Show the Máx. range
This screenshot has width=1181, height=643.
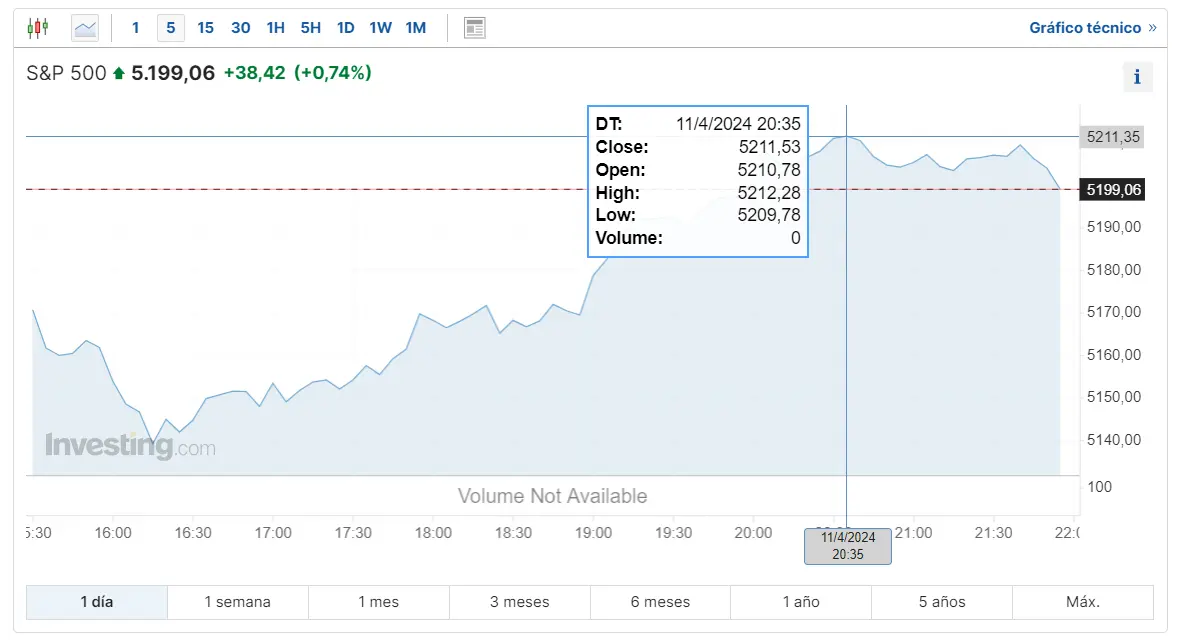(1083, 602)
